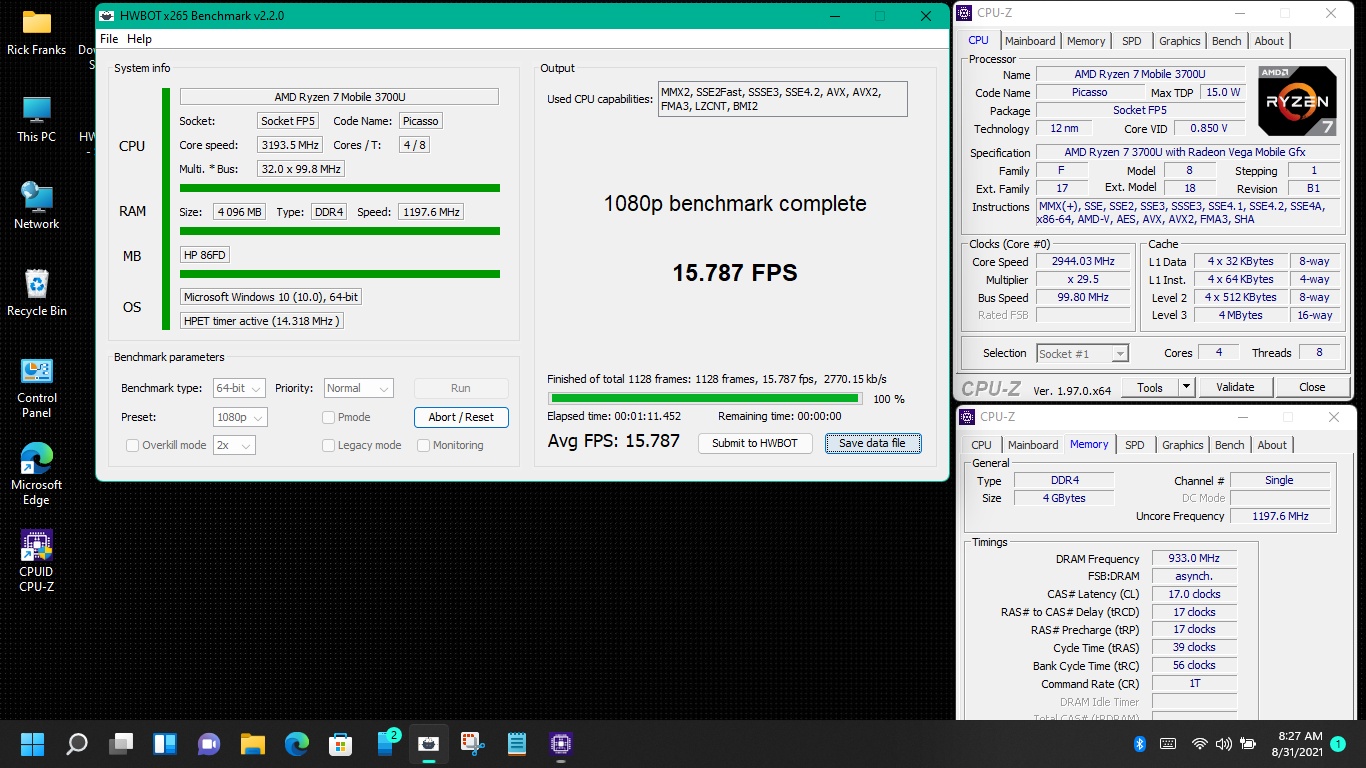Open File Explorer from taskbar
This screenshot has height=768, width=1366.
tap(253, 744)
